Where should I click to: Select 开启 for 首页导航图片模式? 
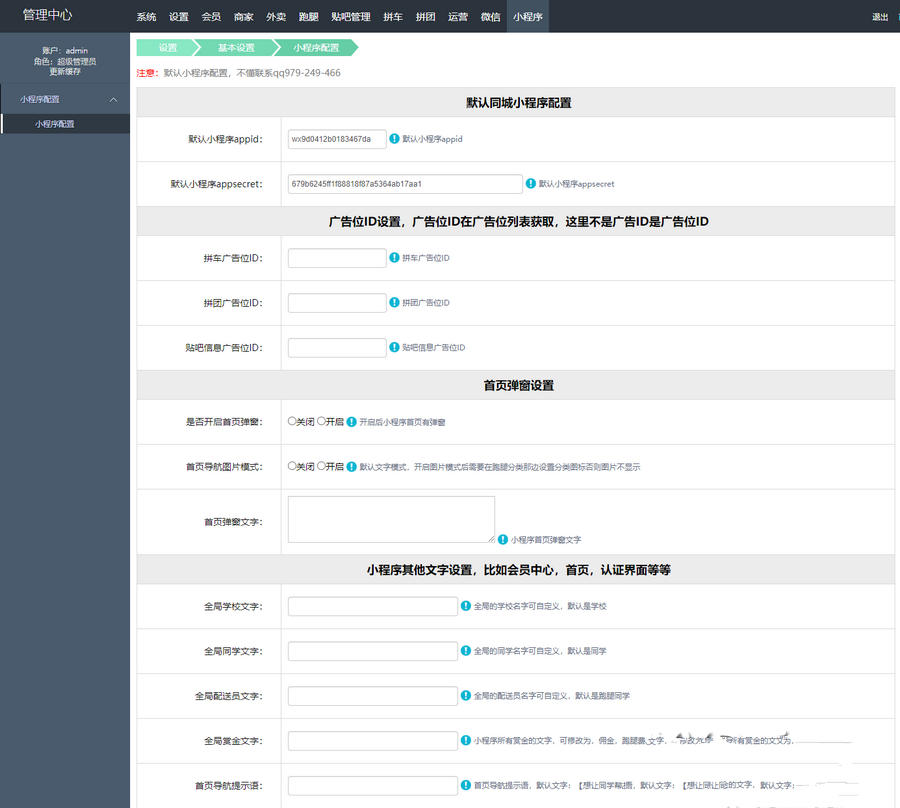(321, 465)
